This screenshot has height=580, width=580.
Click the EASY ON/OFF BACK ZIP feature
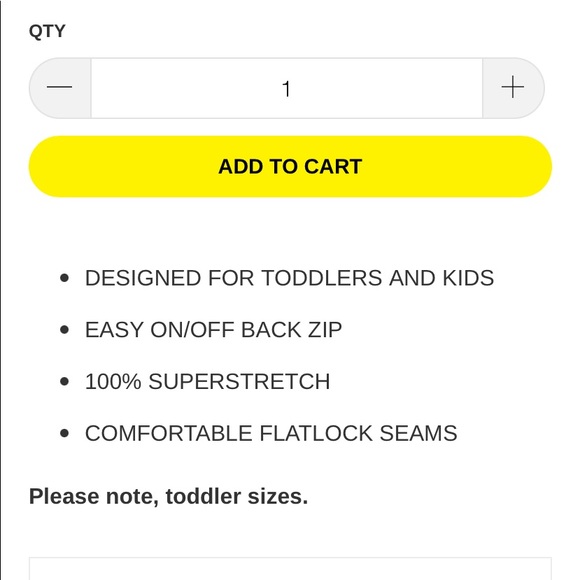point(213,330)
